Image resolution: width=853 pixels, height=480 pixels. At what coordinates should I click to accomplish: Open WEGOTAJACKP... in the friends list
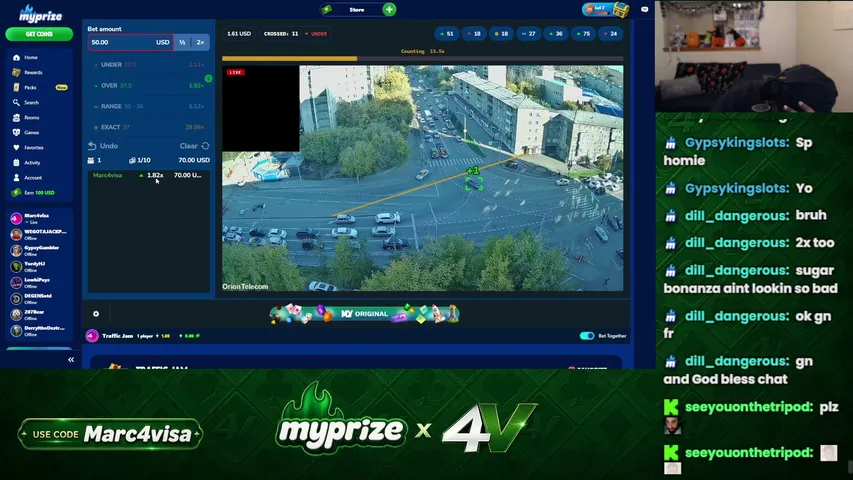pyautogui.click(x=39, y=235)
